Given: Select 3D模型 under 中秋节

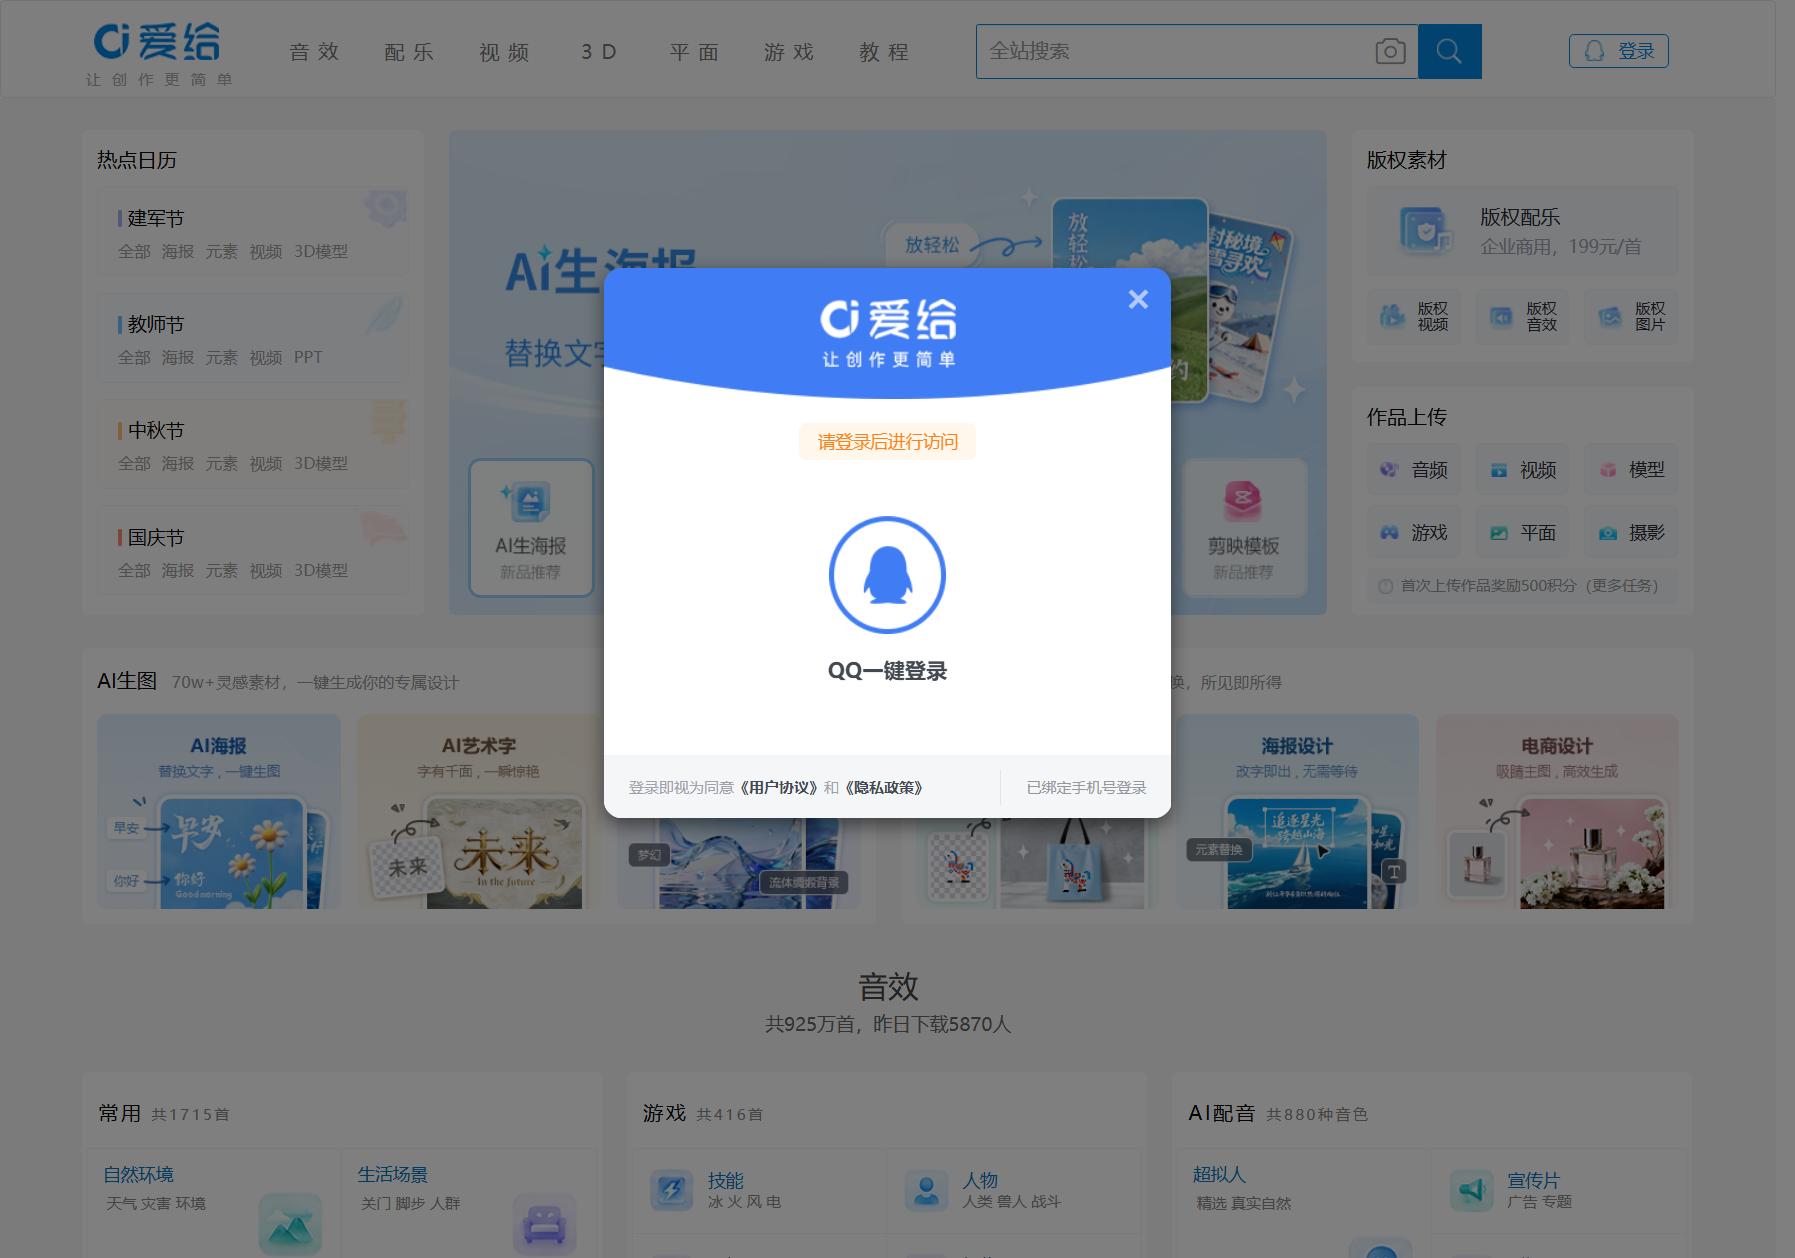Looking at the screenshot, I should tap(321, 463).
